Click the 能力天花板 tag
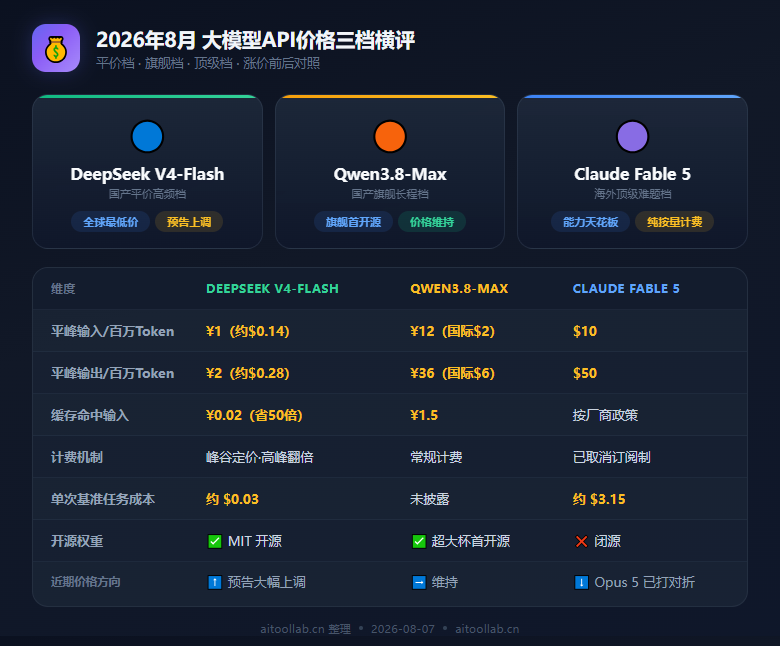 590,222
